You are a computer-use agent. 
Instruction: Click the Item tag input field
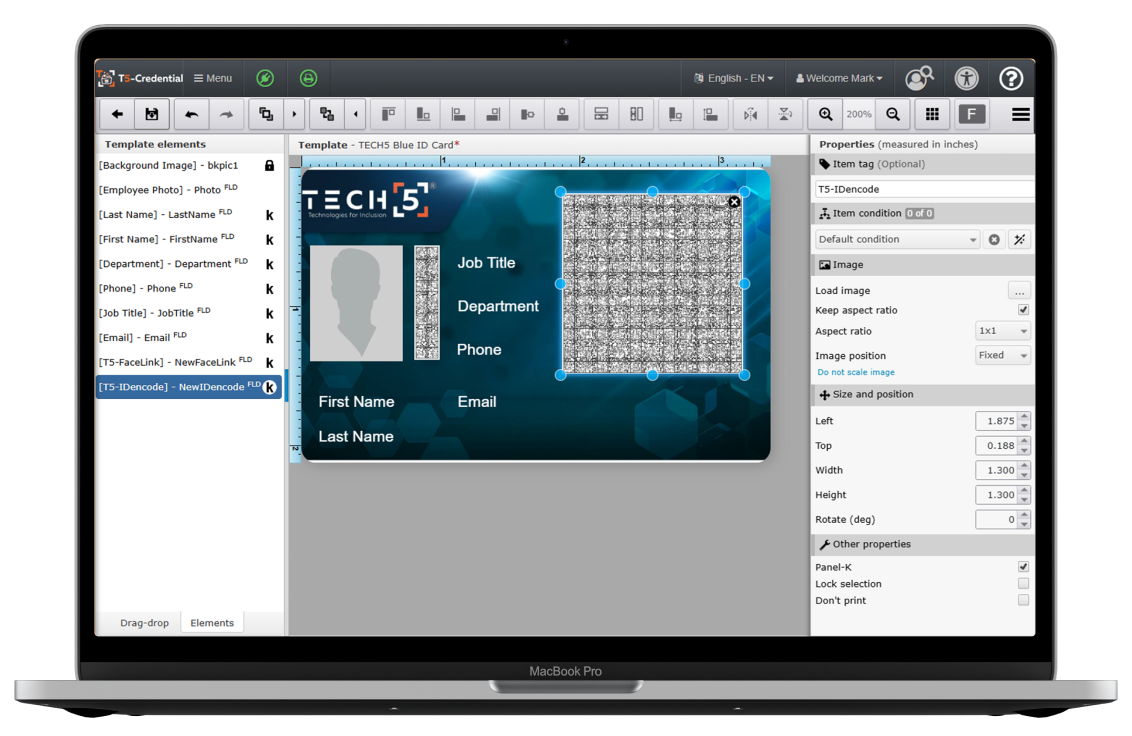[923, 189]
